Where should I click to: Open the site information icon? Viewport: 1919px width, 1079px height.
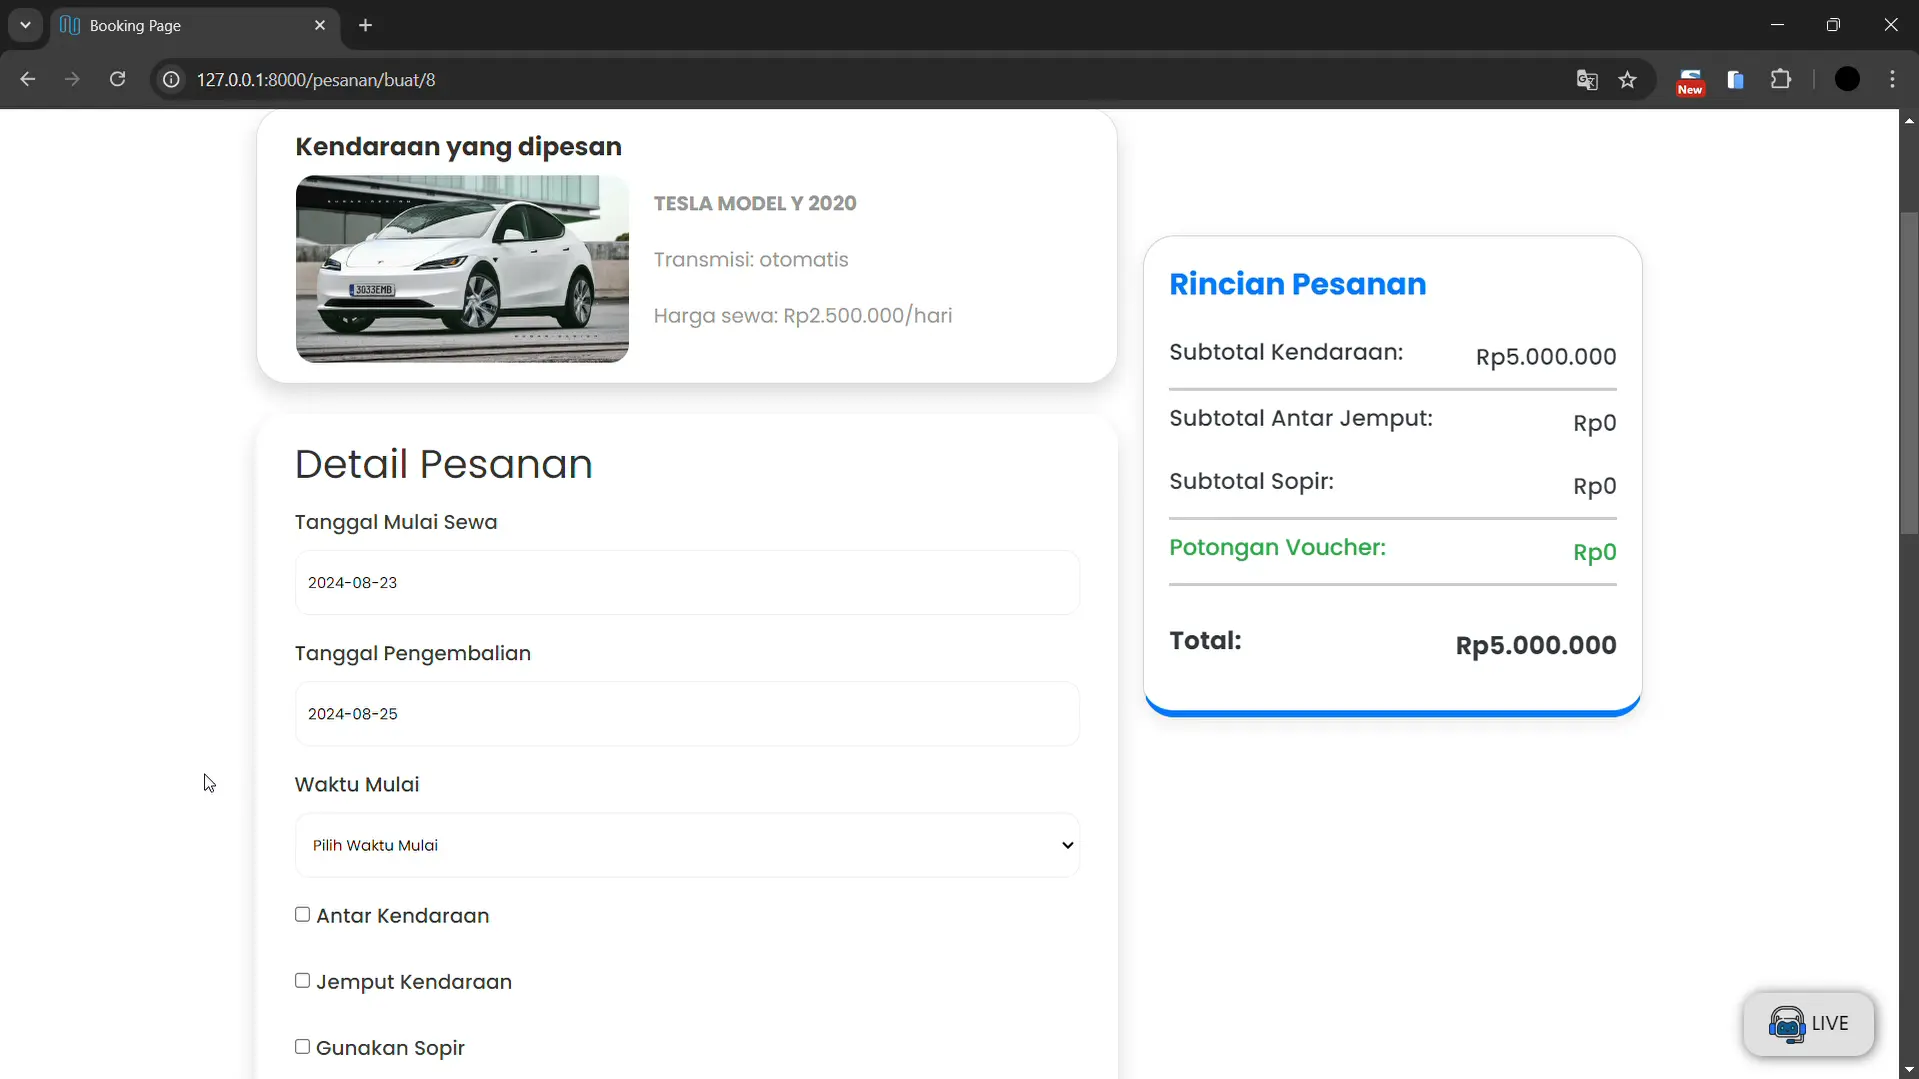coord(171,80)
